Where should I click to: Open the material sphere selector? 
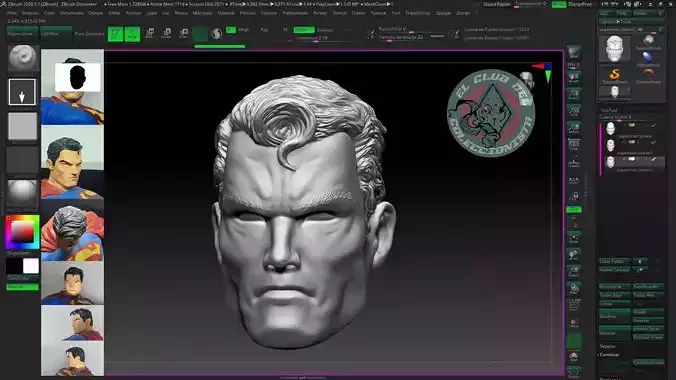[22, 194]
